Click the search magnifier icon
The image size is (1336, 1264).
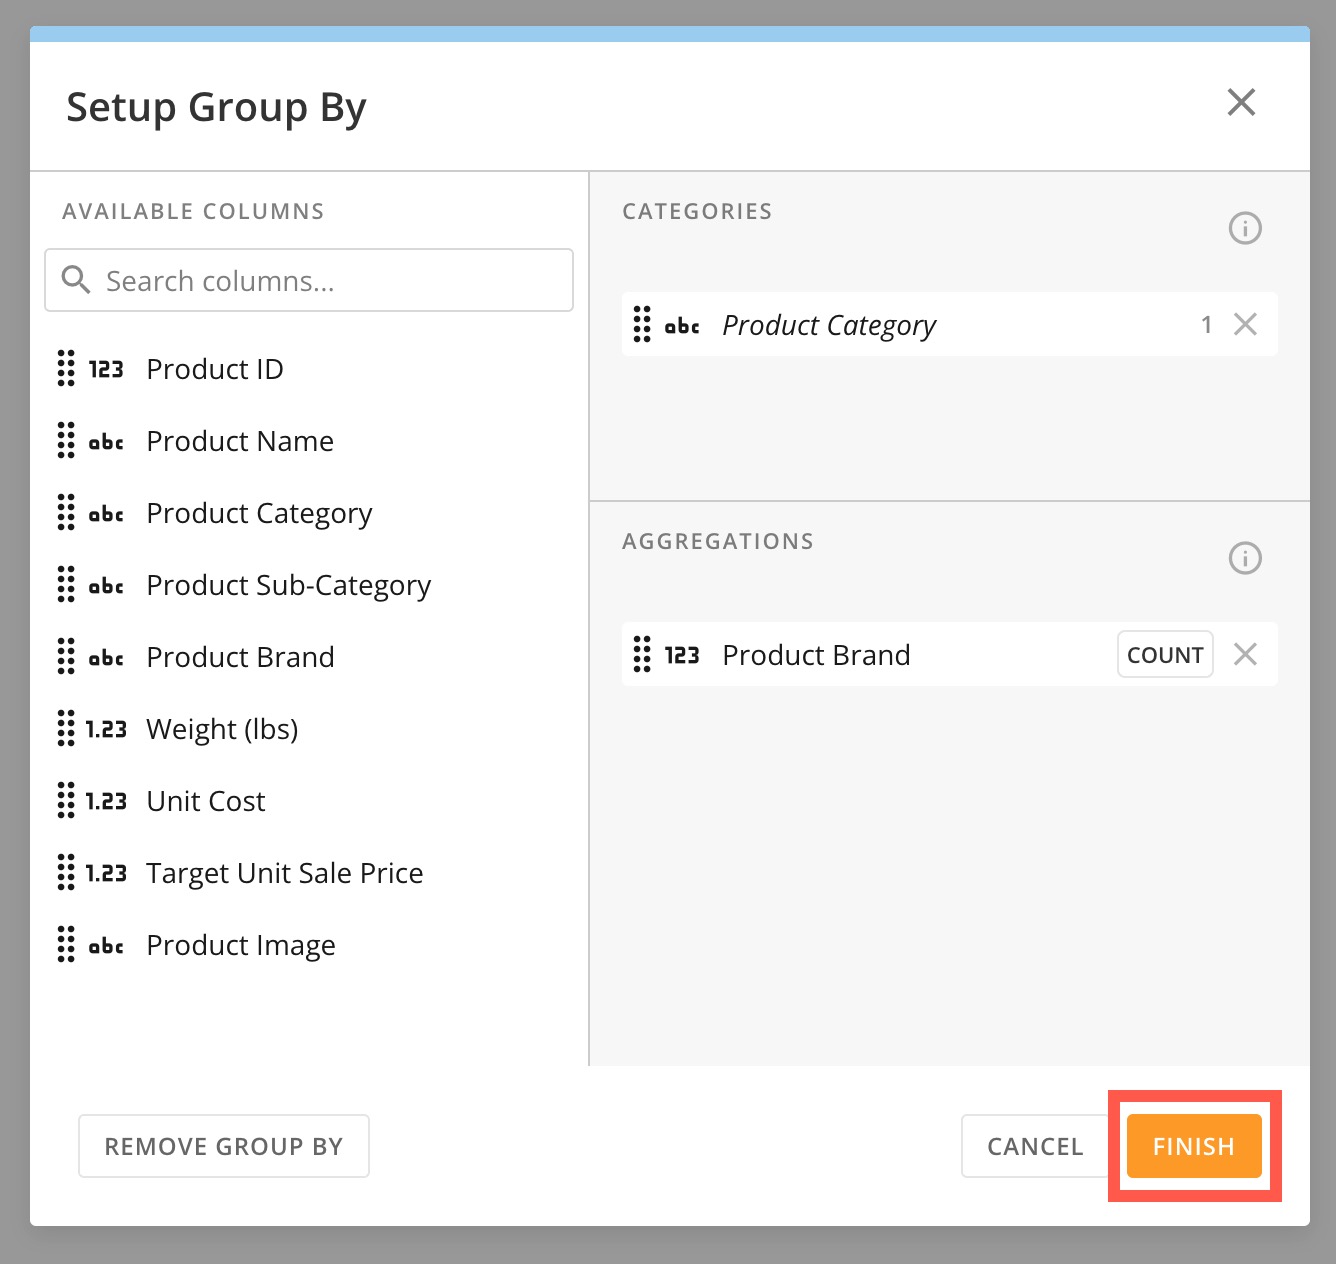click(76, 280)
